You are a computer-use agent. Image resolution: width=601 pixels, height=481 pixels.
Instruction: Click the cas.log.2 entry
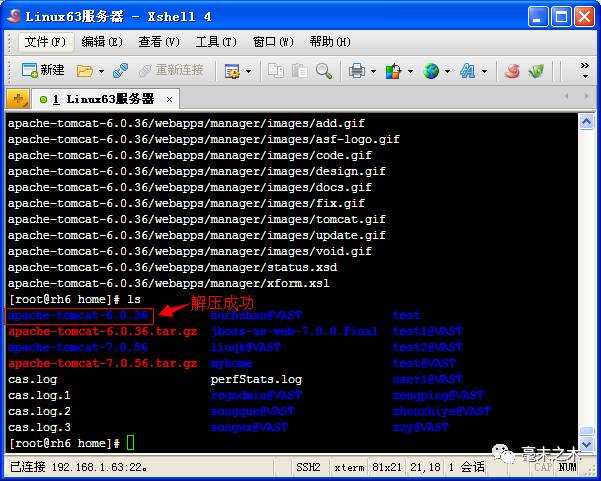[39, 412]
